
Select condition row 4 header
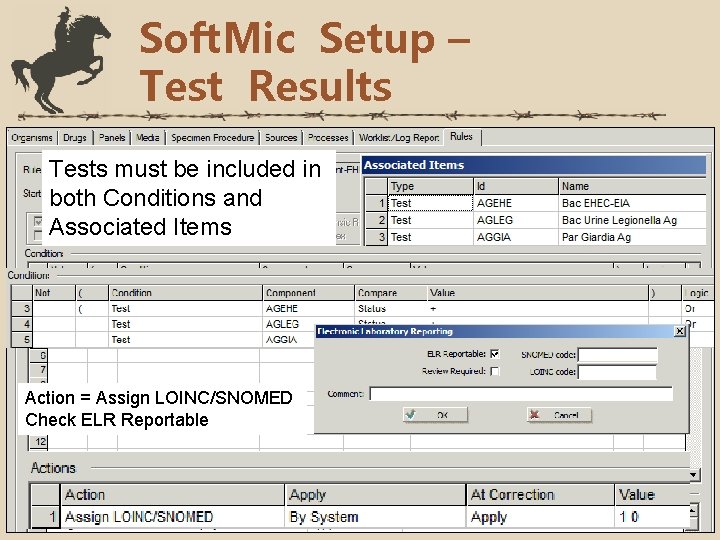(22, 324)
